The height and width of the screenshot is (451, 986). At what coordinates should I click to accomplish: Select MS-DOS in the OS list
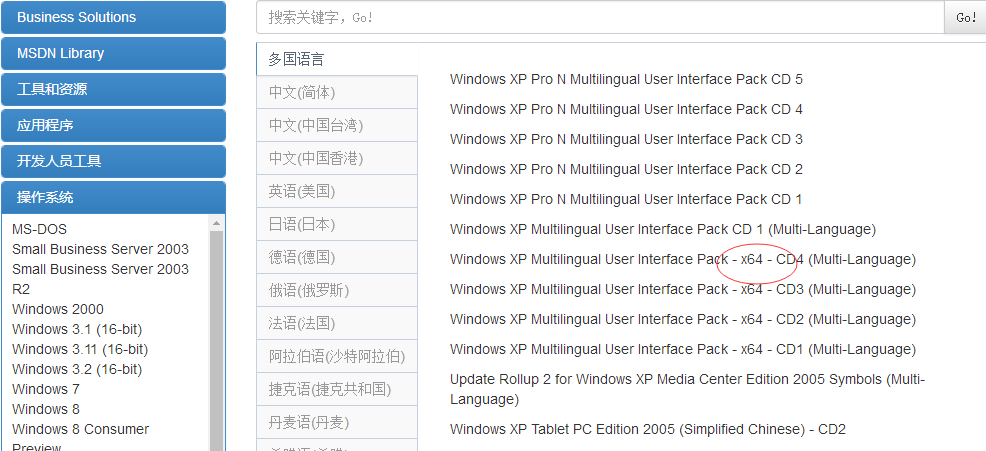[39, 229]
